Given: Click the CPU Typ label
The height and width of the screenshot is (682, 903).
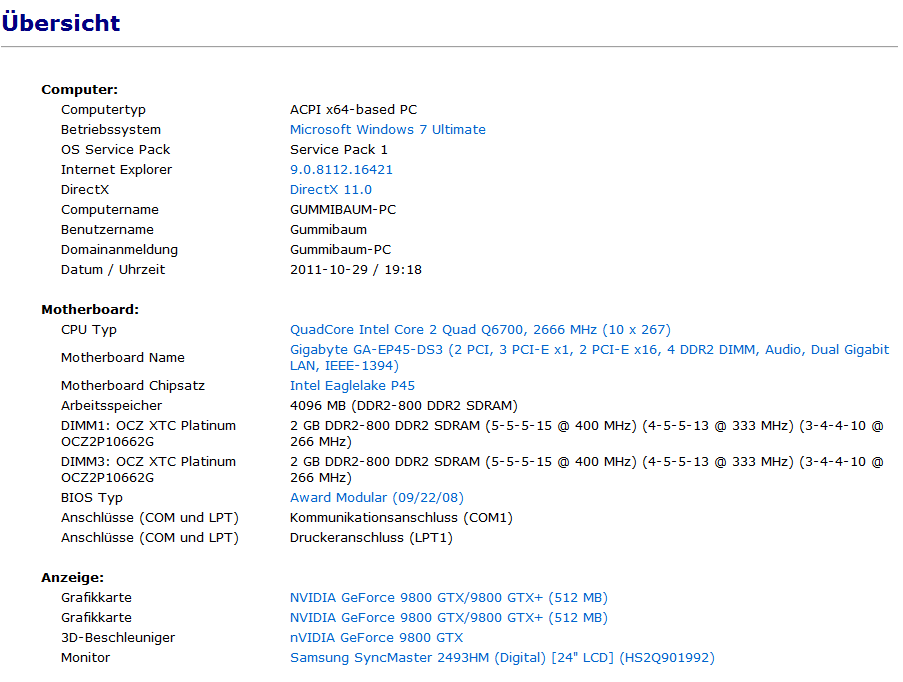Looking at the screenshot, I should pyautogui.click(x=89, y=330).
